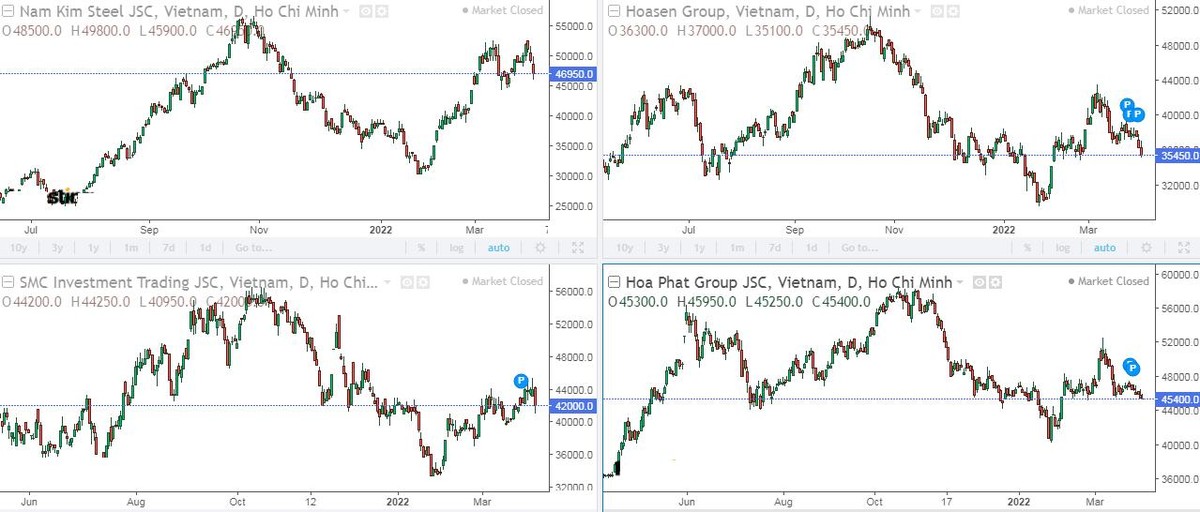Screen dimensions: 1200x512
Task: Toggle auto scale on Nam Kim chart
Action: pyautogui.click(x=498, y=248)
